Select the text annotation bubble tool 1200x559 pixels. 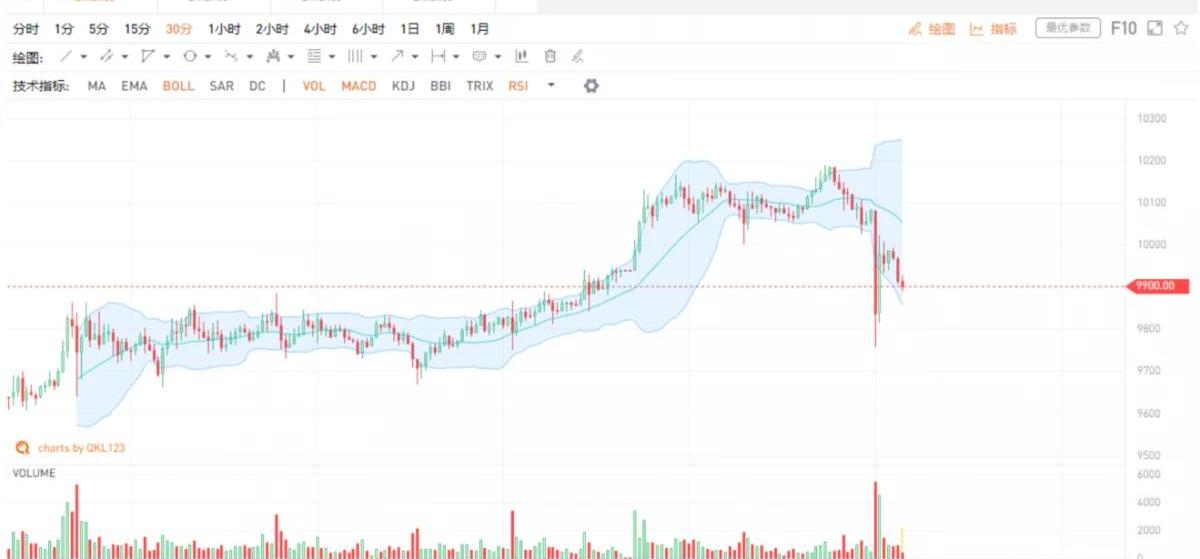click(x=479, y=57)
